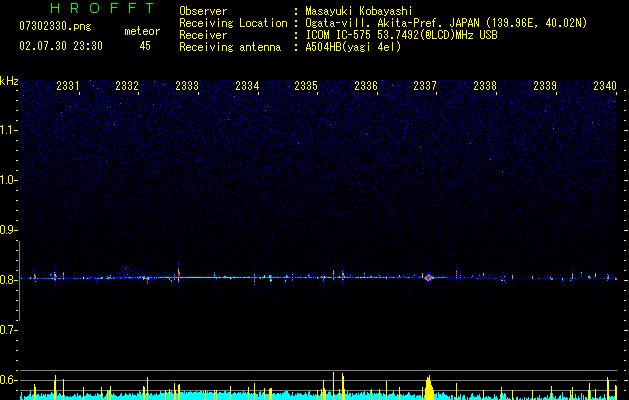Click the 1.1 kHz axis label
This screenshot has height=400, width=629.
point(8,130)
